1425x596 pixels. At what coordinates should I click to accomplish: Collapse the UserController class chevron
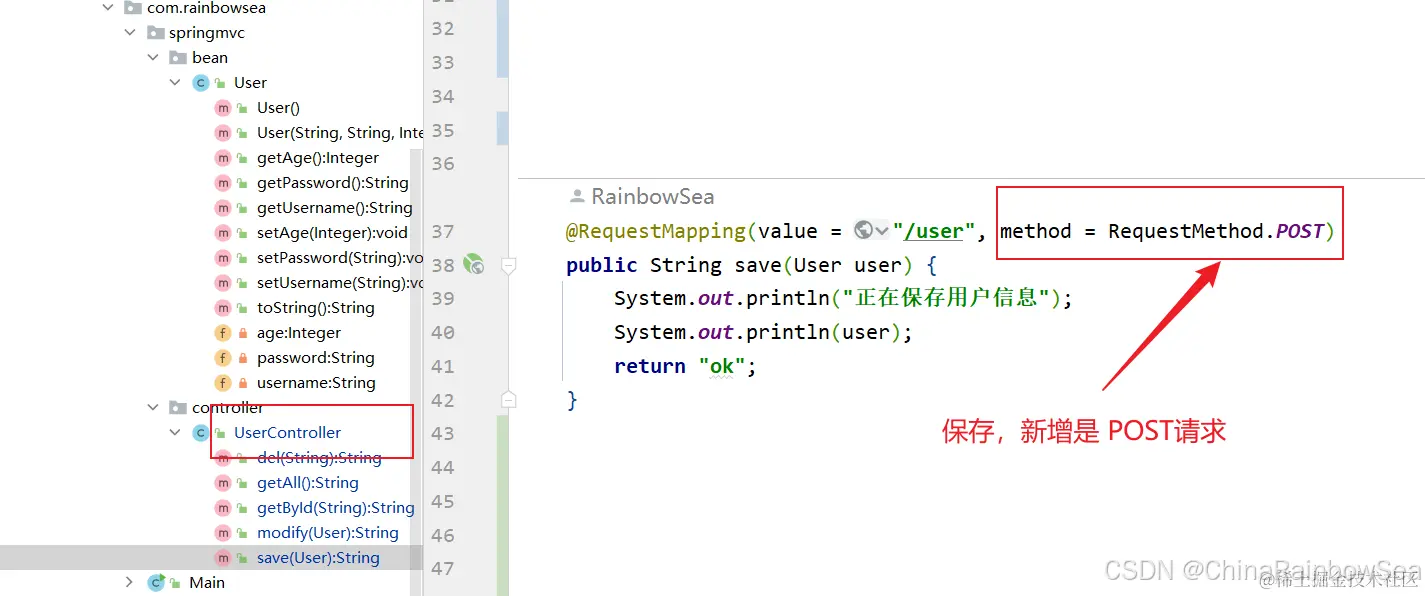click(176, 433)
